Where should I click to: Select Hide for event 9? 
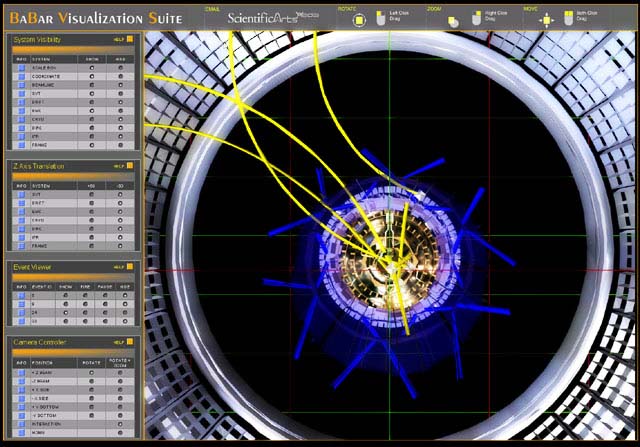pyautogui.click(x=125, y=304)
